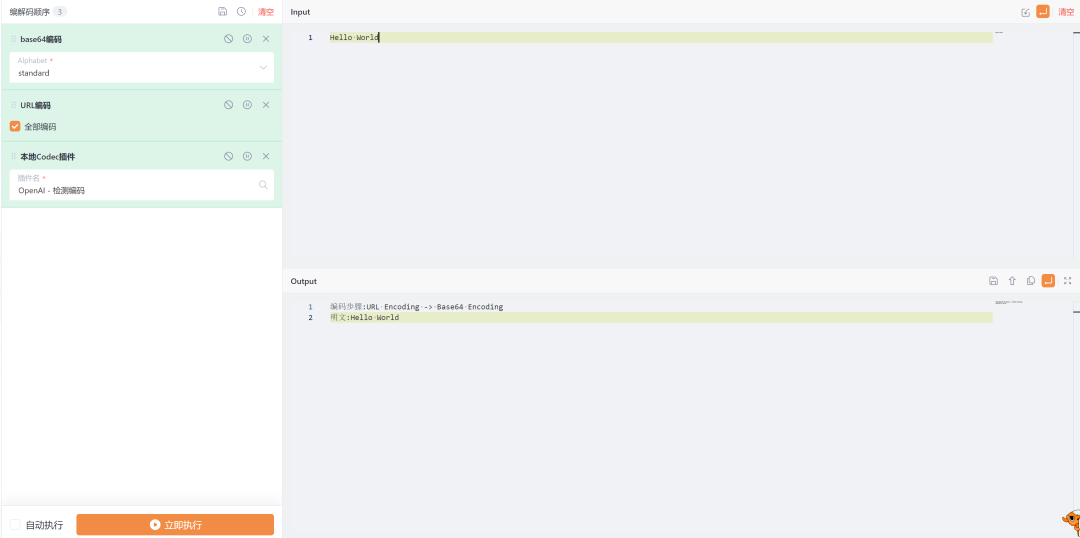
Task: Click the 本地Codec插件 step title
Action: point(48,156)
